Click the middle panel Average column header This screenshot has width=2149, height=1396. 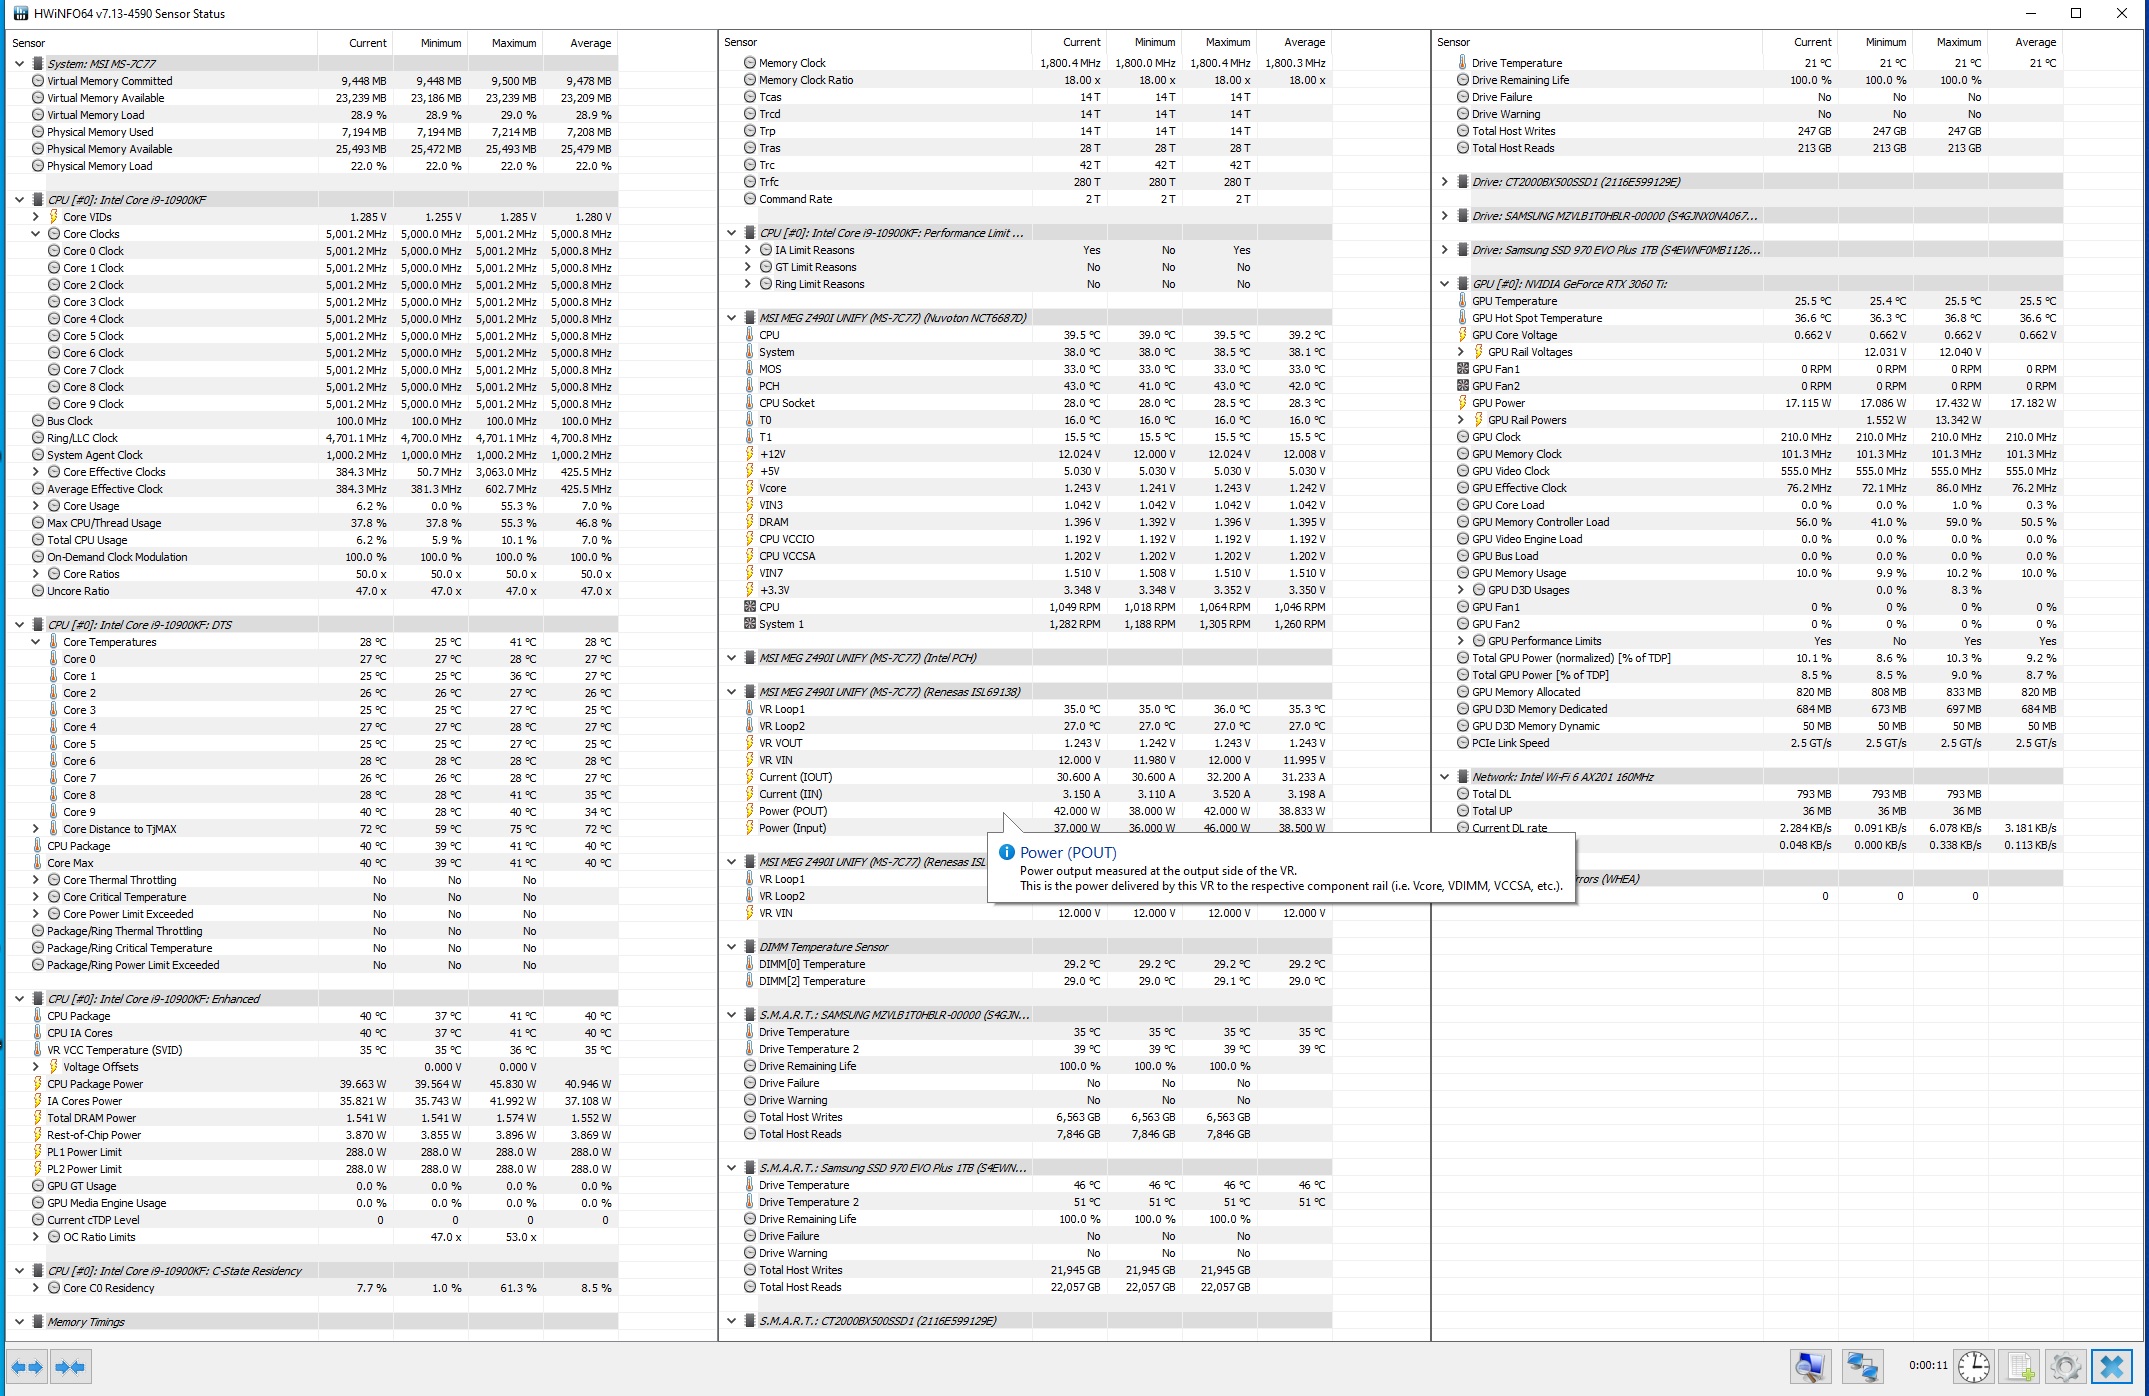coord(1294,42)
